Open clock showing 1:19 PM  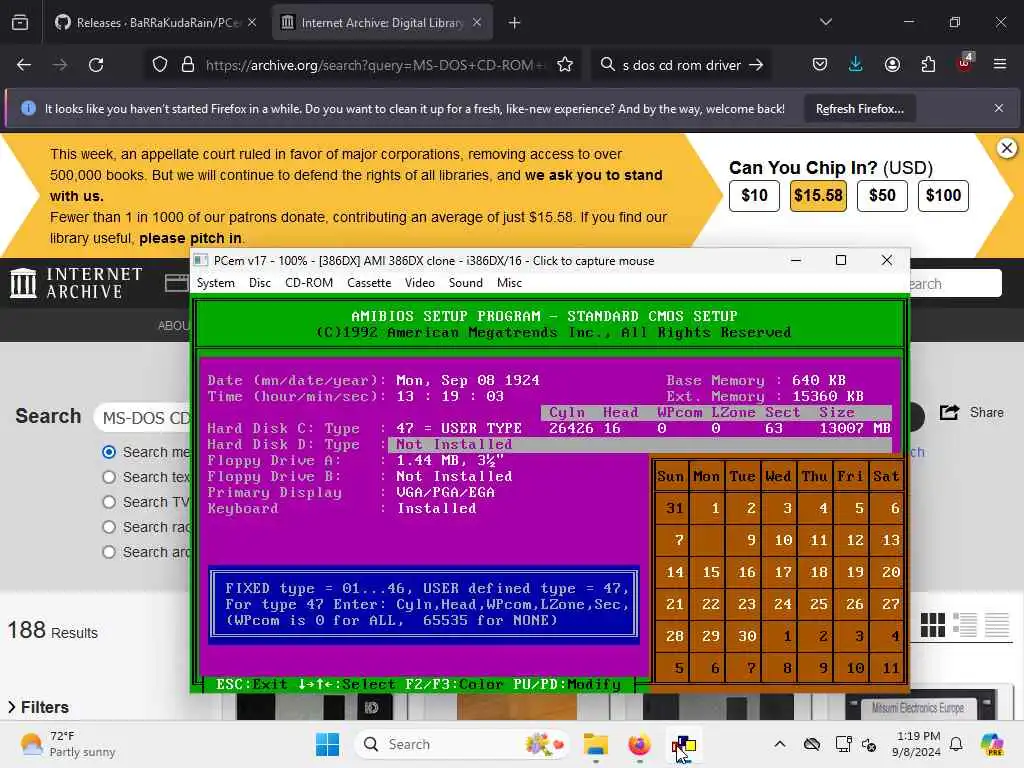pos(918,744)
